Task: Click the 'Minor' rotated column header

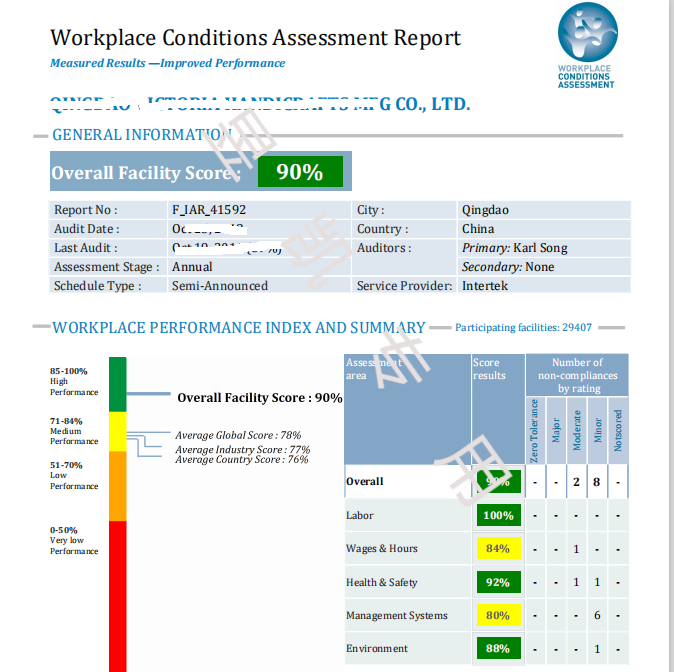Action: coord(597,430)
